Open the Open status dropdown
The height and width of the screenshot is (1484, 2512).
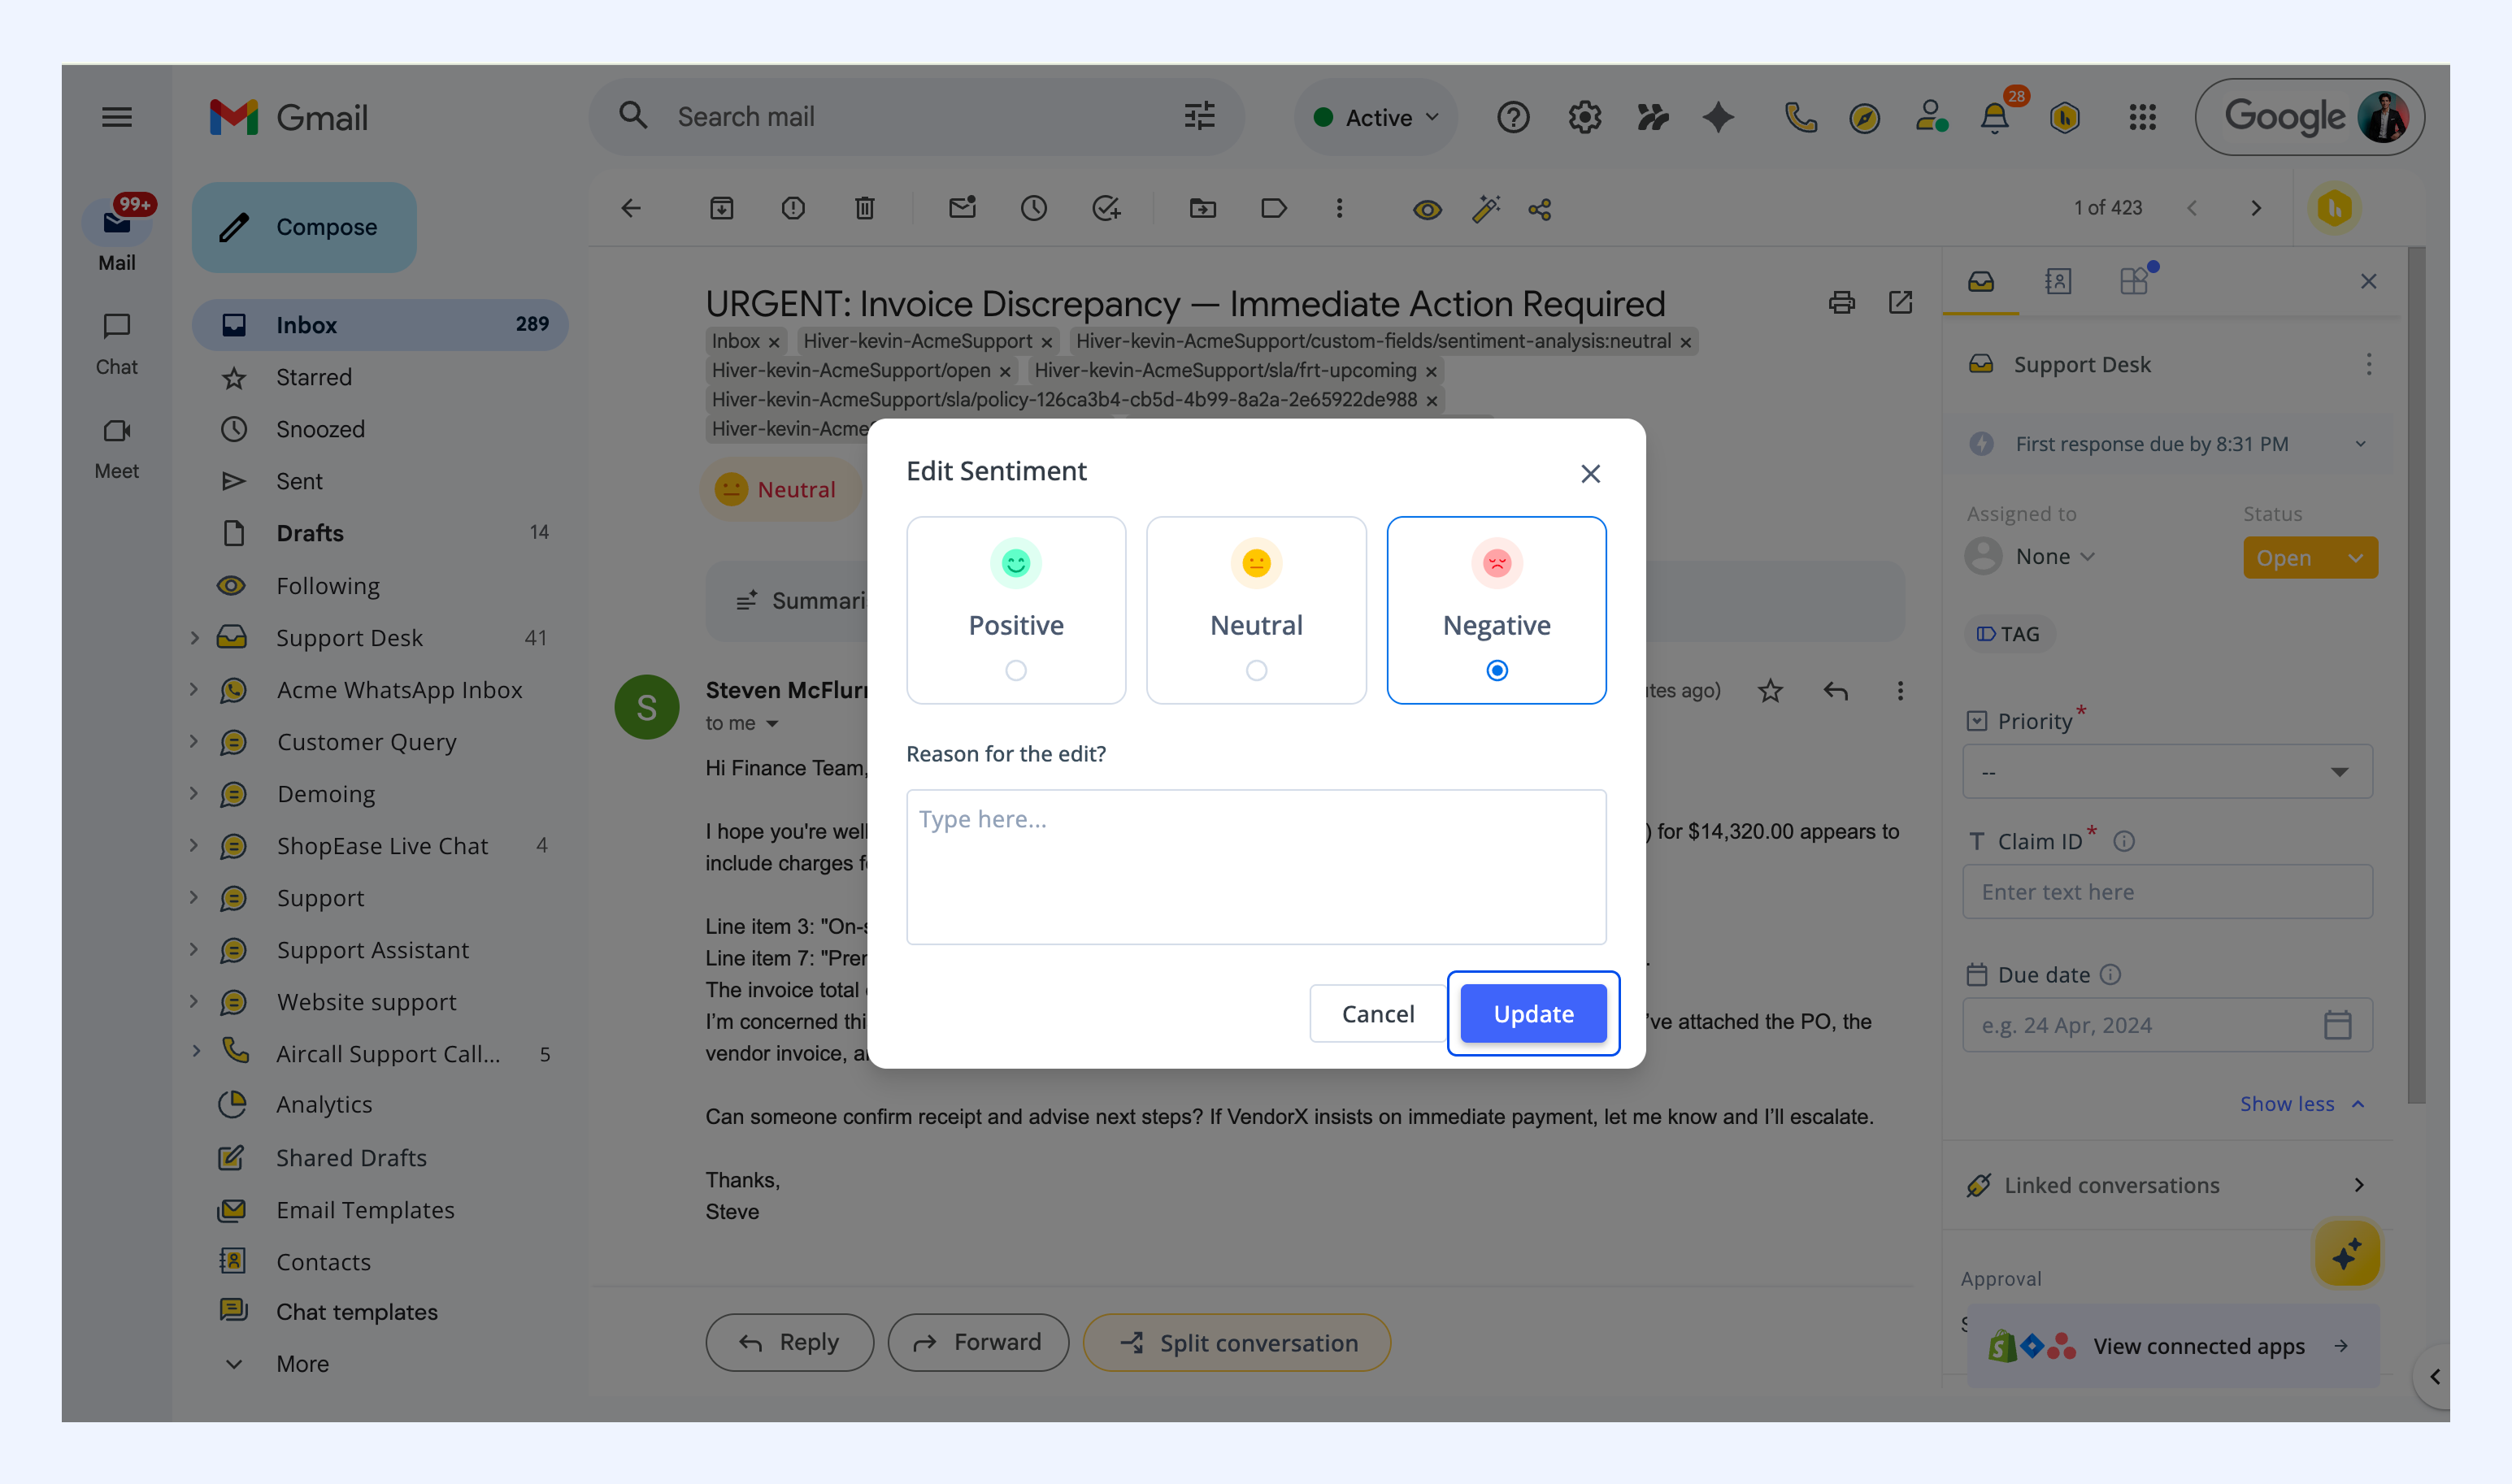pos(2310,558)
